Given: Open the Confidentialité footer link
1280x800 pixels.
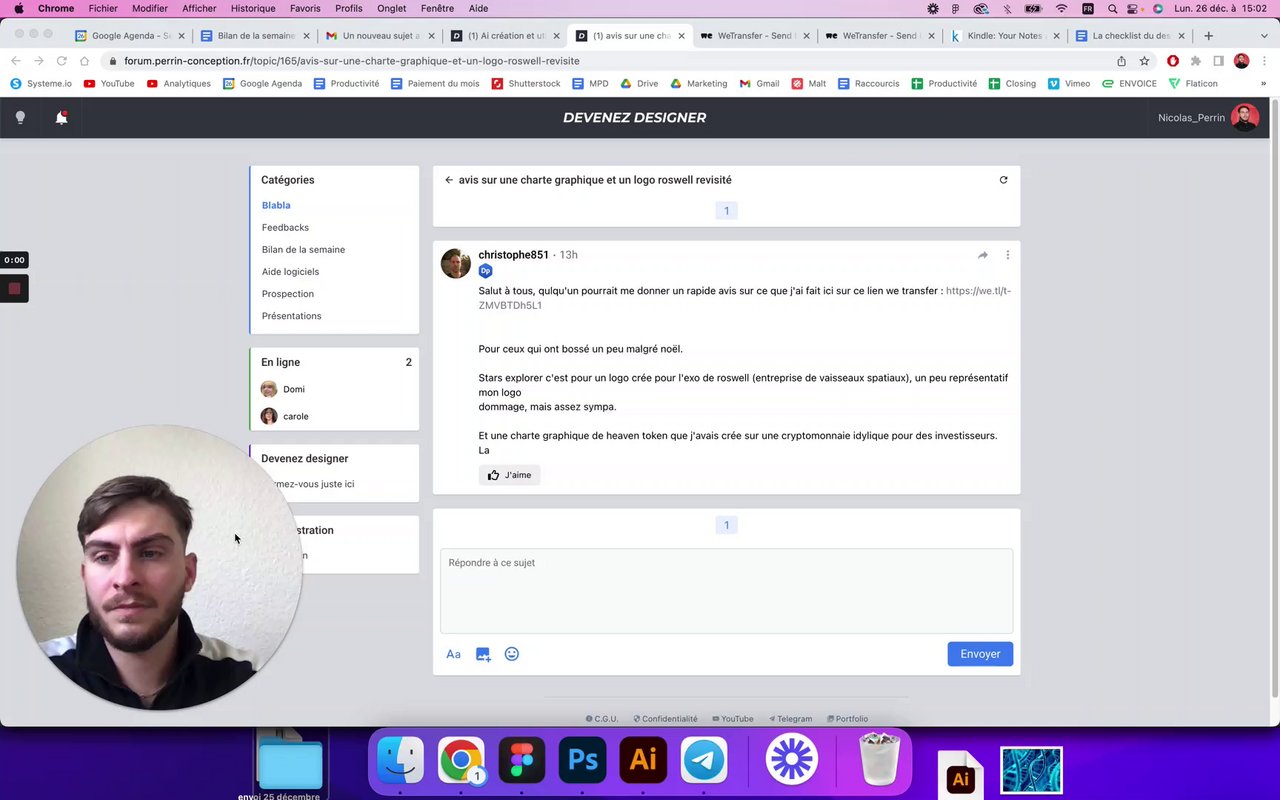Looking at the screenshot, I should 666,719.
